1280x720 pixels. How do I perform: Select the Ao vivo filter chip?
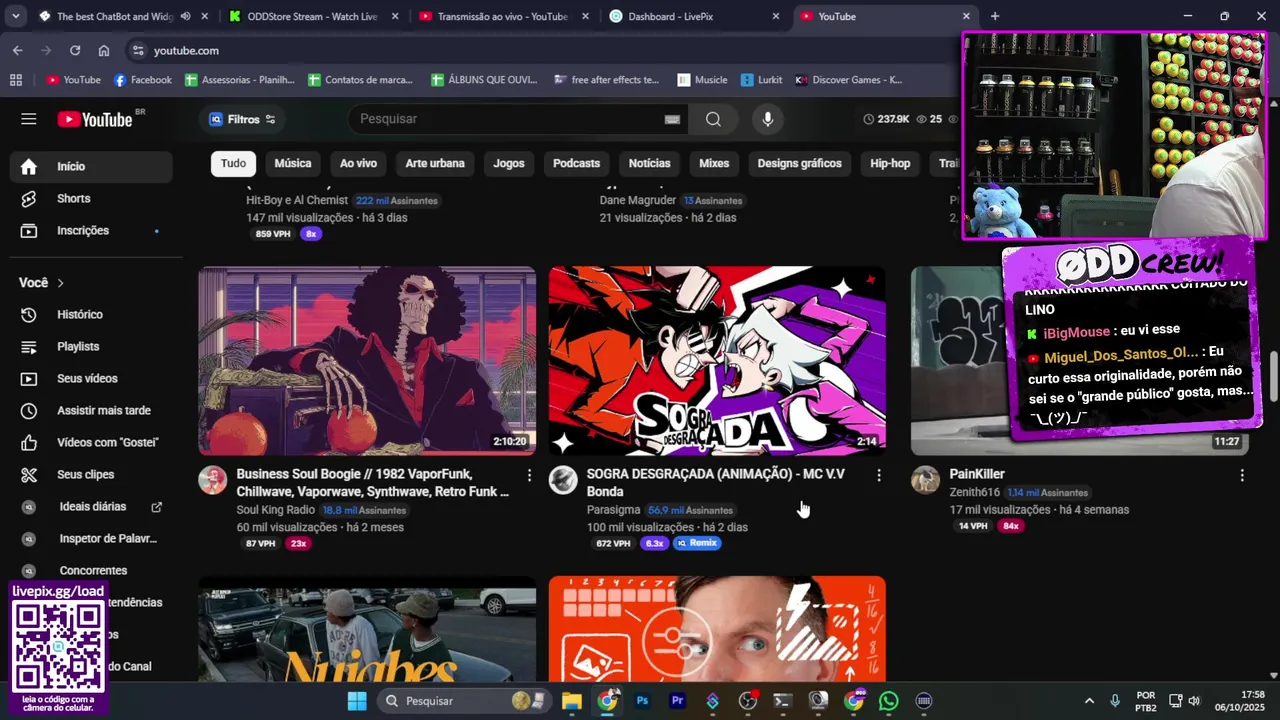tap(358, 163)
